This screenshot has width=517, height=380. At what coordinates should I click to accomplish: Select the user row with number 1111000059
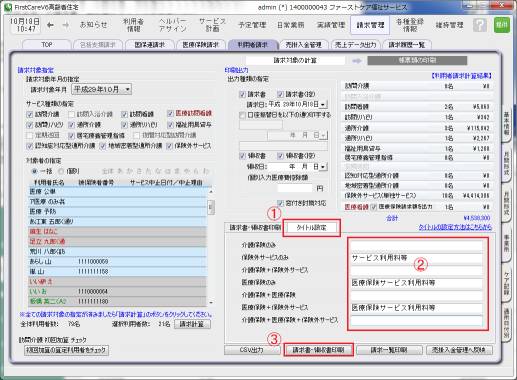tap(117, 261)
